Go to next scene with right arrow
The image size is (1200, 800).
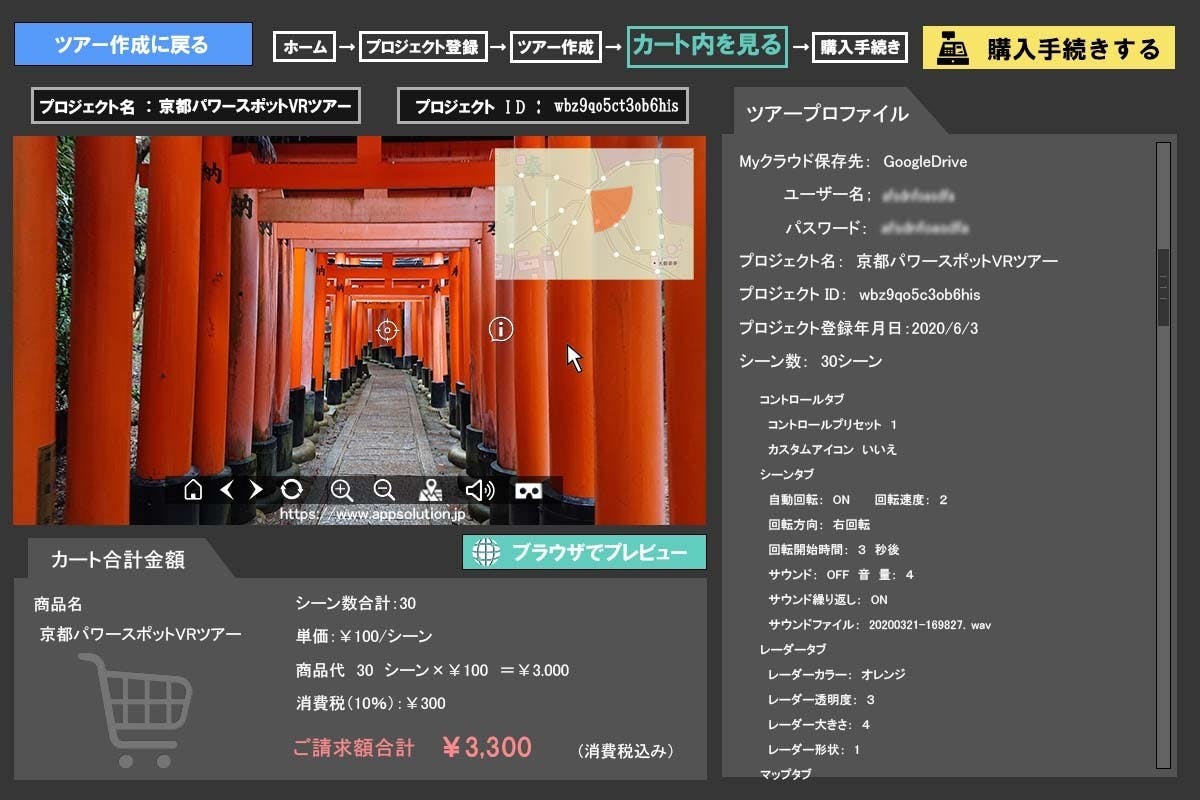[256, 489]
